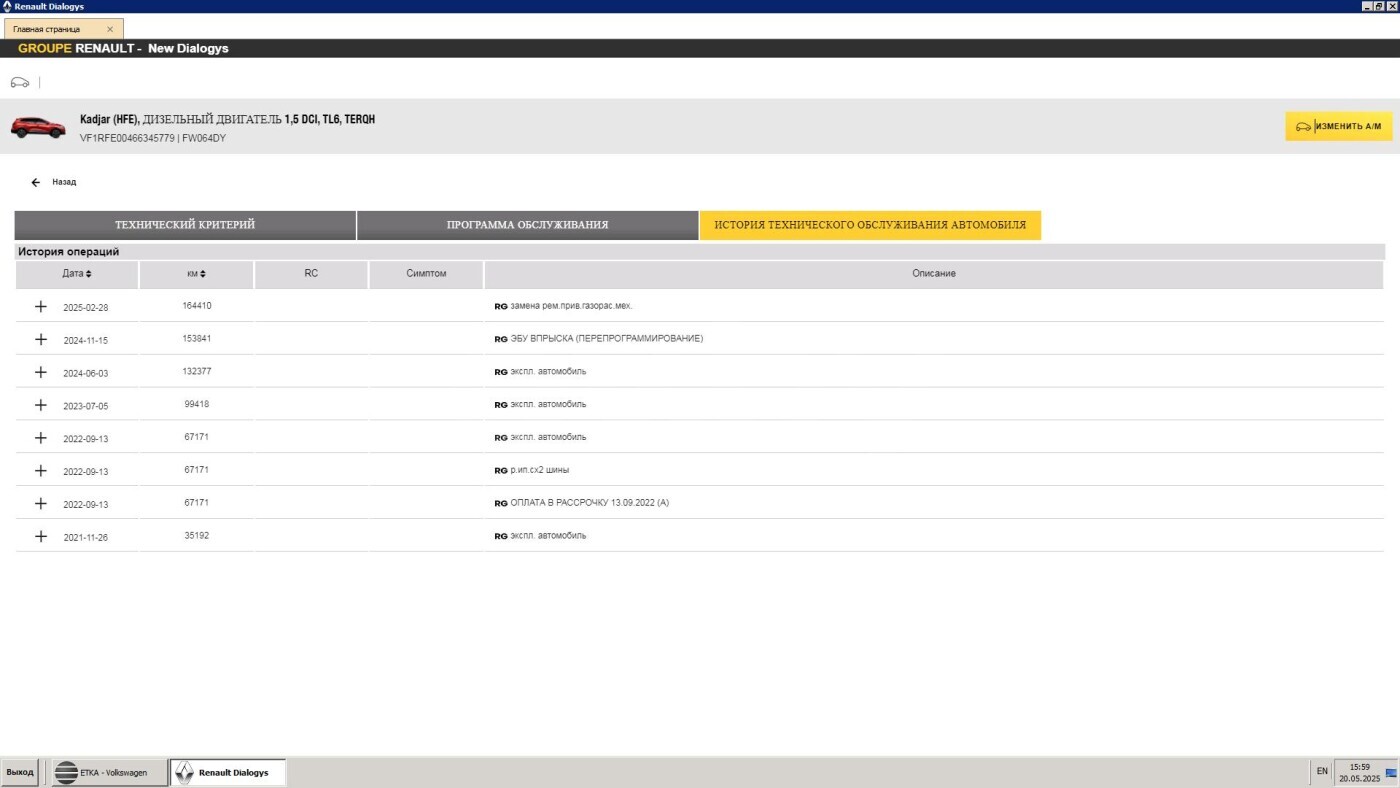Click the date 2023-07-05
Viewport: 1400px width, 788px height.
85,406
